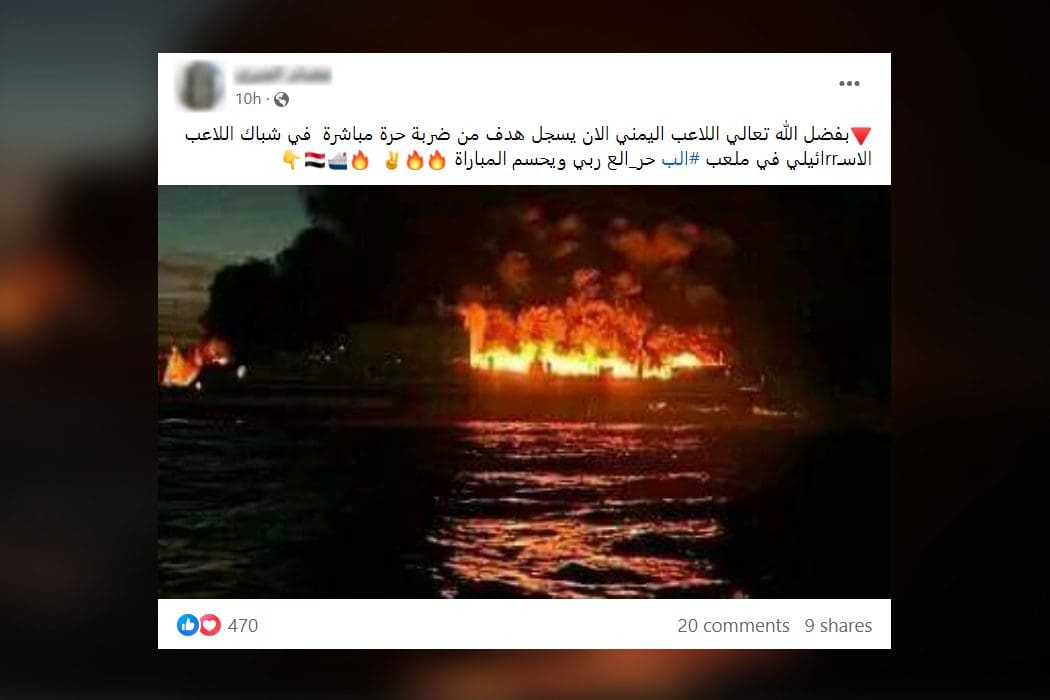Image resolution: width=1050 pixels, height=700 pixels.
Task: Open the blue #الب hashtag link
Action: tap(680, 160)
